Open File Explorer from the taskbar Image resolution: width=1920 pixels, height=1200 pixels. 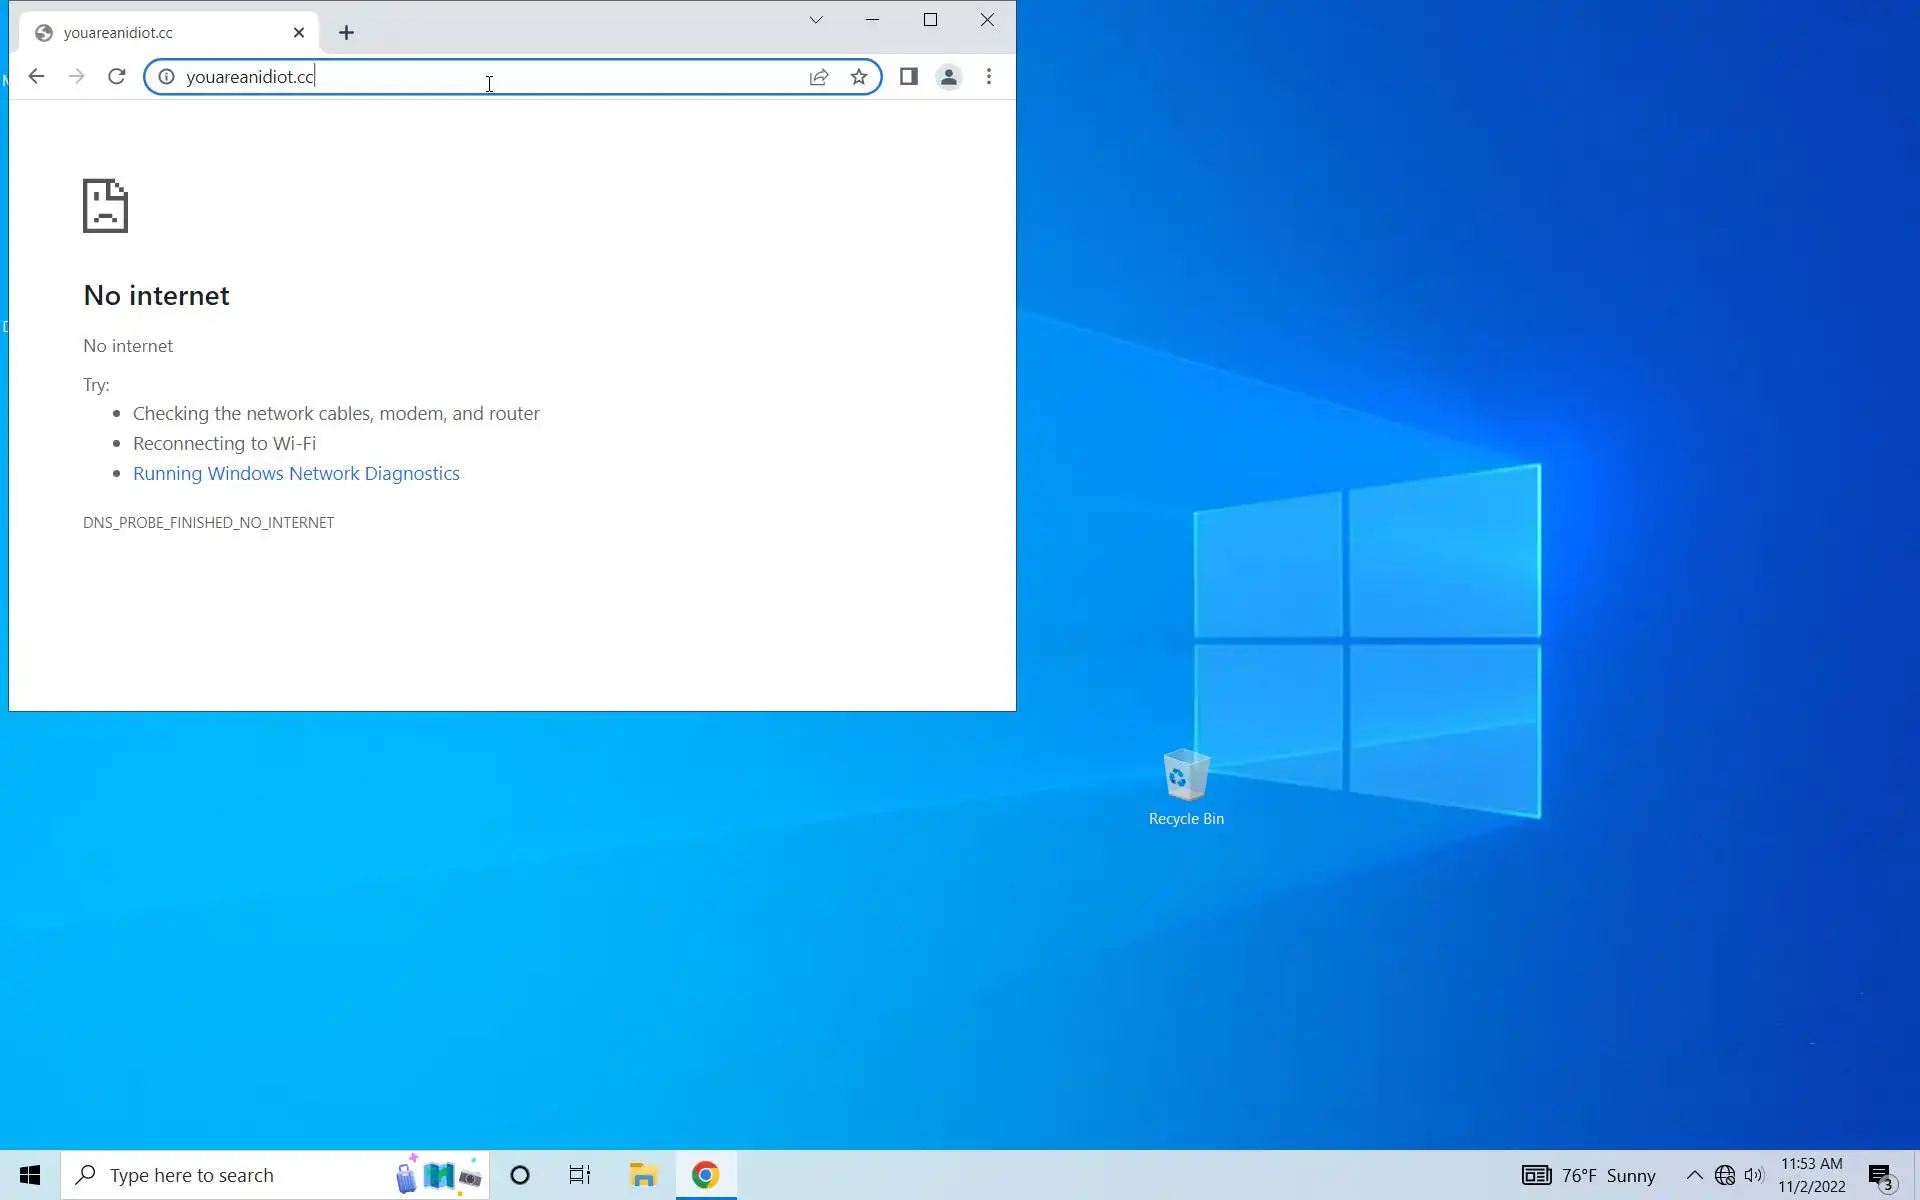643,1175
